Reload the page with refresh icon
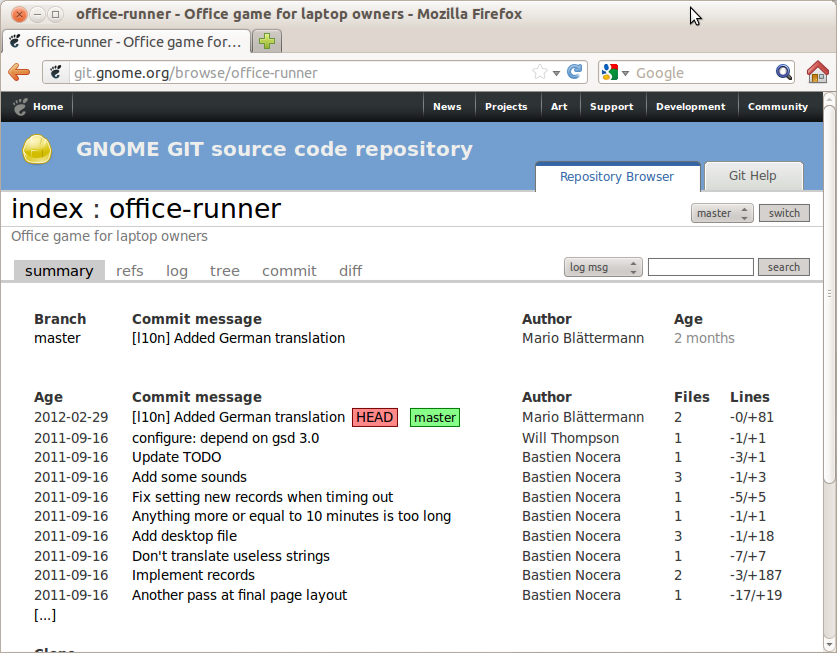 tap(574, 72)
